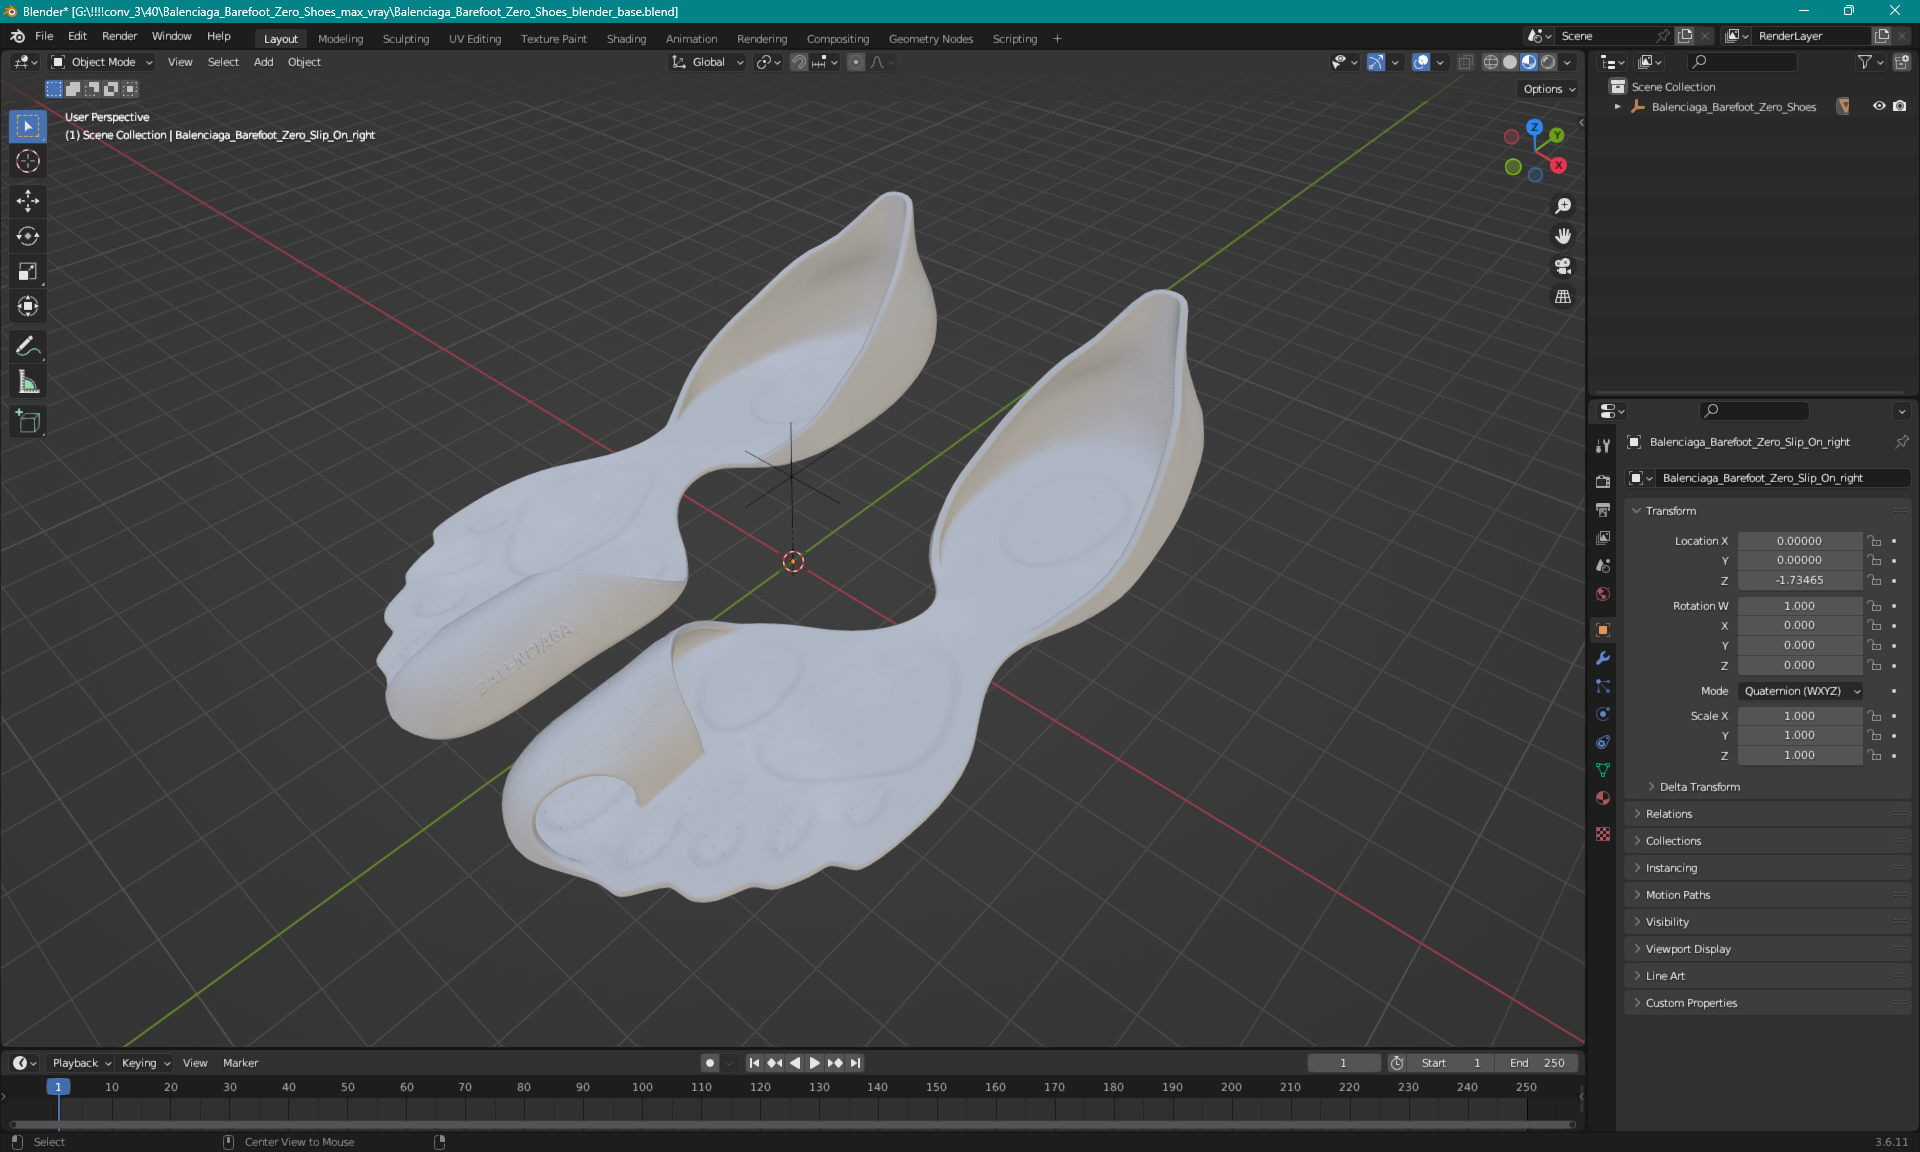Open the View Layer properties tab
The height and width of the screenshot is (1152, 1920).
(x=1603, y=538)
